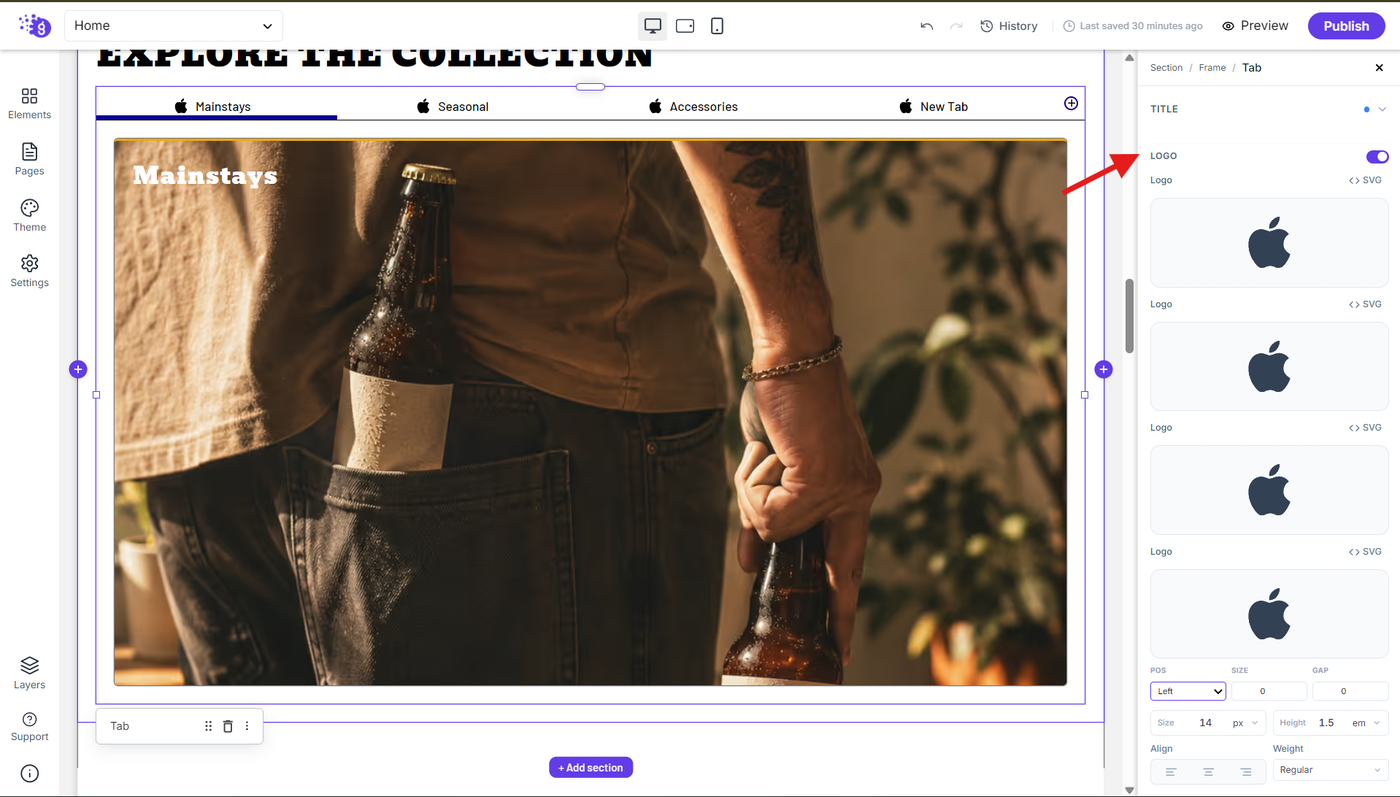Screen dimensions: 1400x797
Task: Open the logo position Left dropdown
Action: pos(1188,691)
